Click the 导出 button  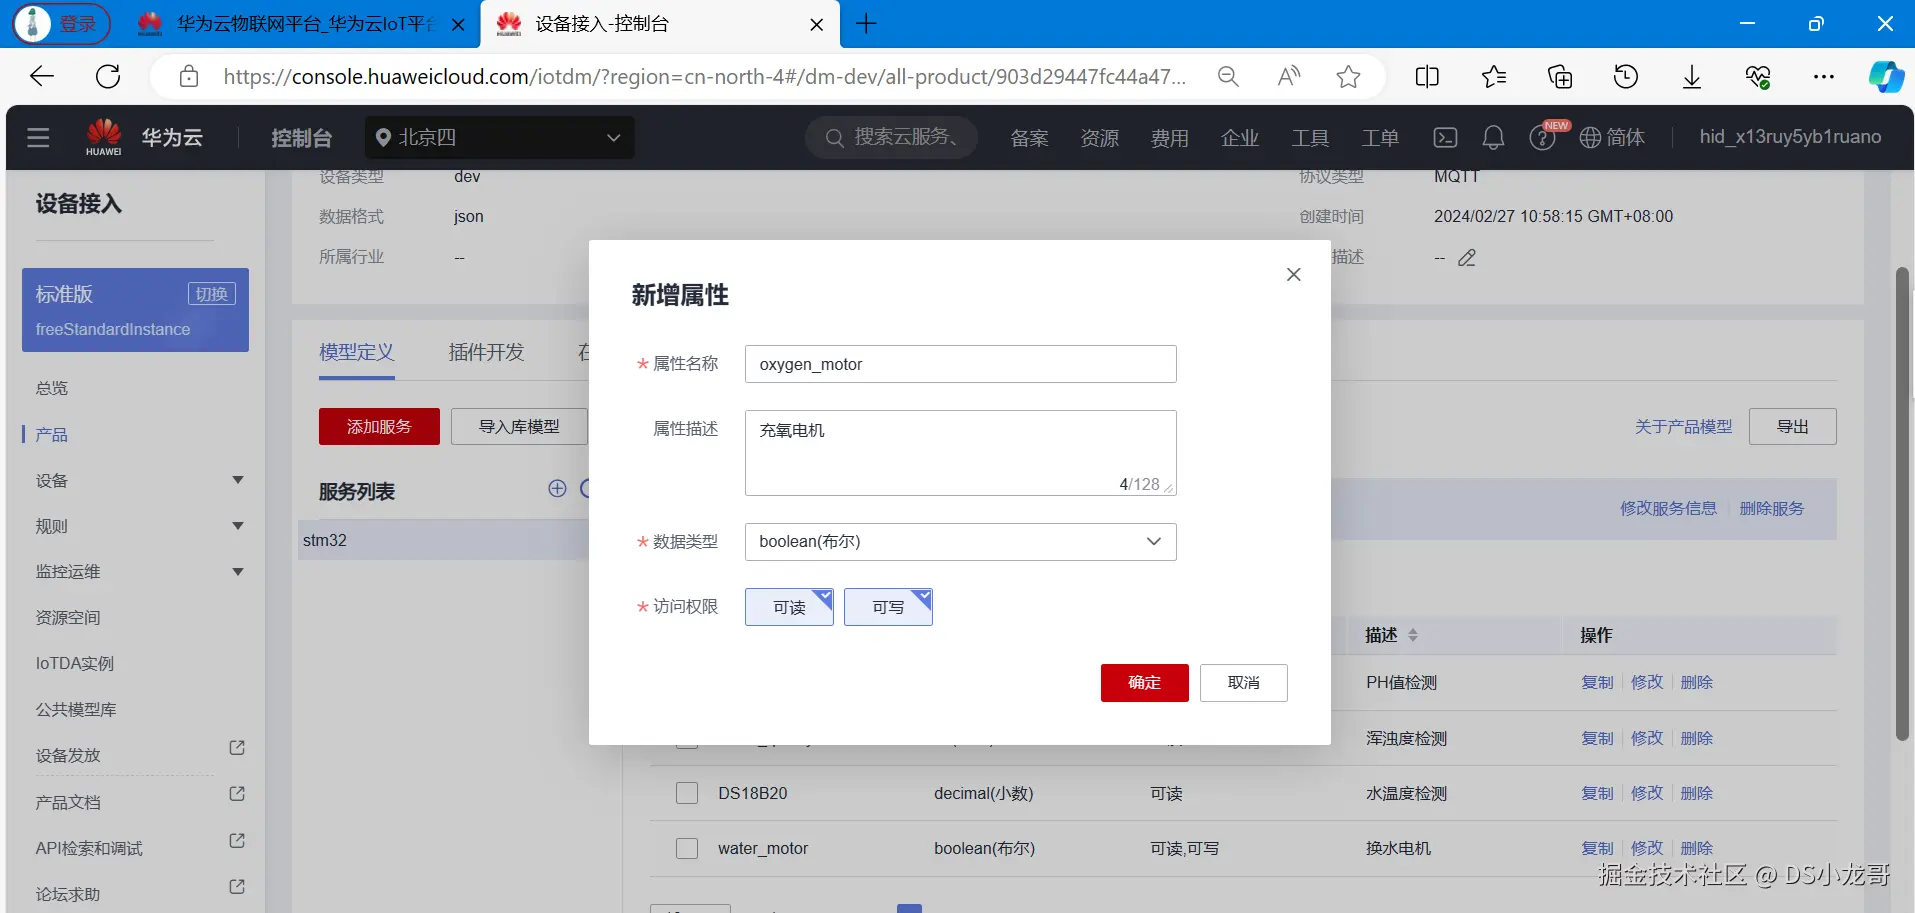tap(1792, 427)
